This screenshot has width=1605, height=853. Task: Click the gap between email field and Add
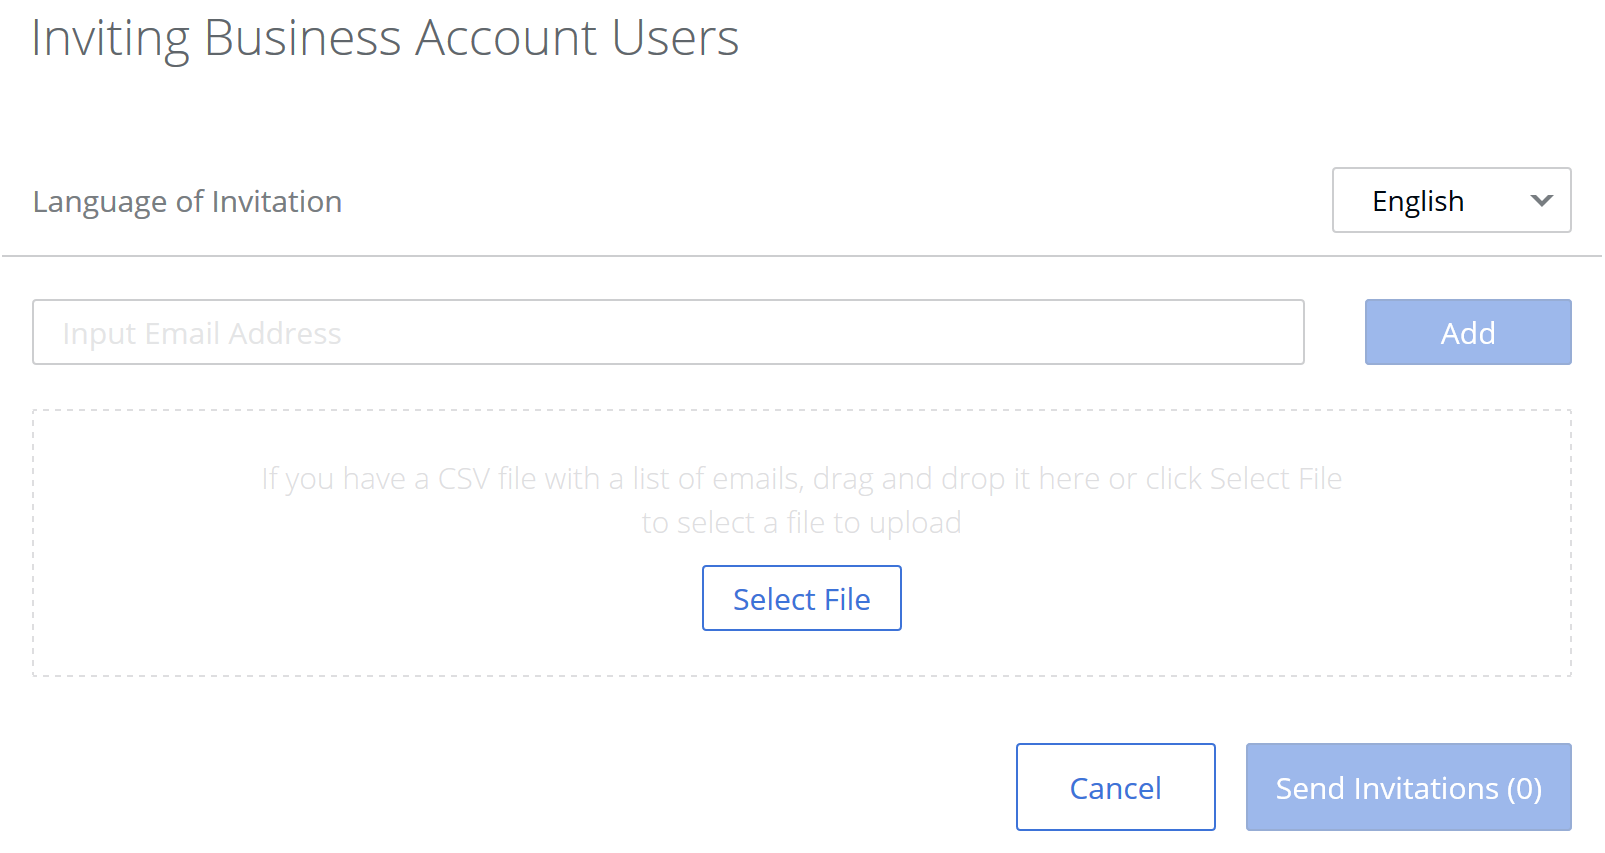(1335, 332)
